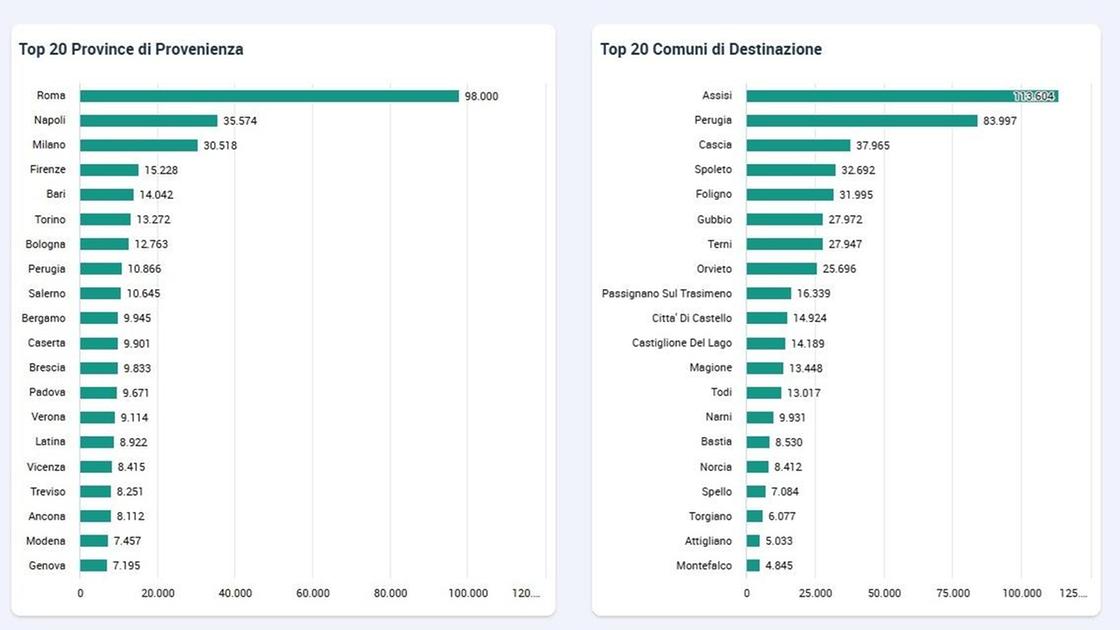The width and height of the screenshot is (1120, 630).
Task: Click the value 8.251 for Treviso
Action: 130,491
